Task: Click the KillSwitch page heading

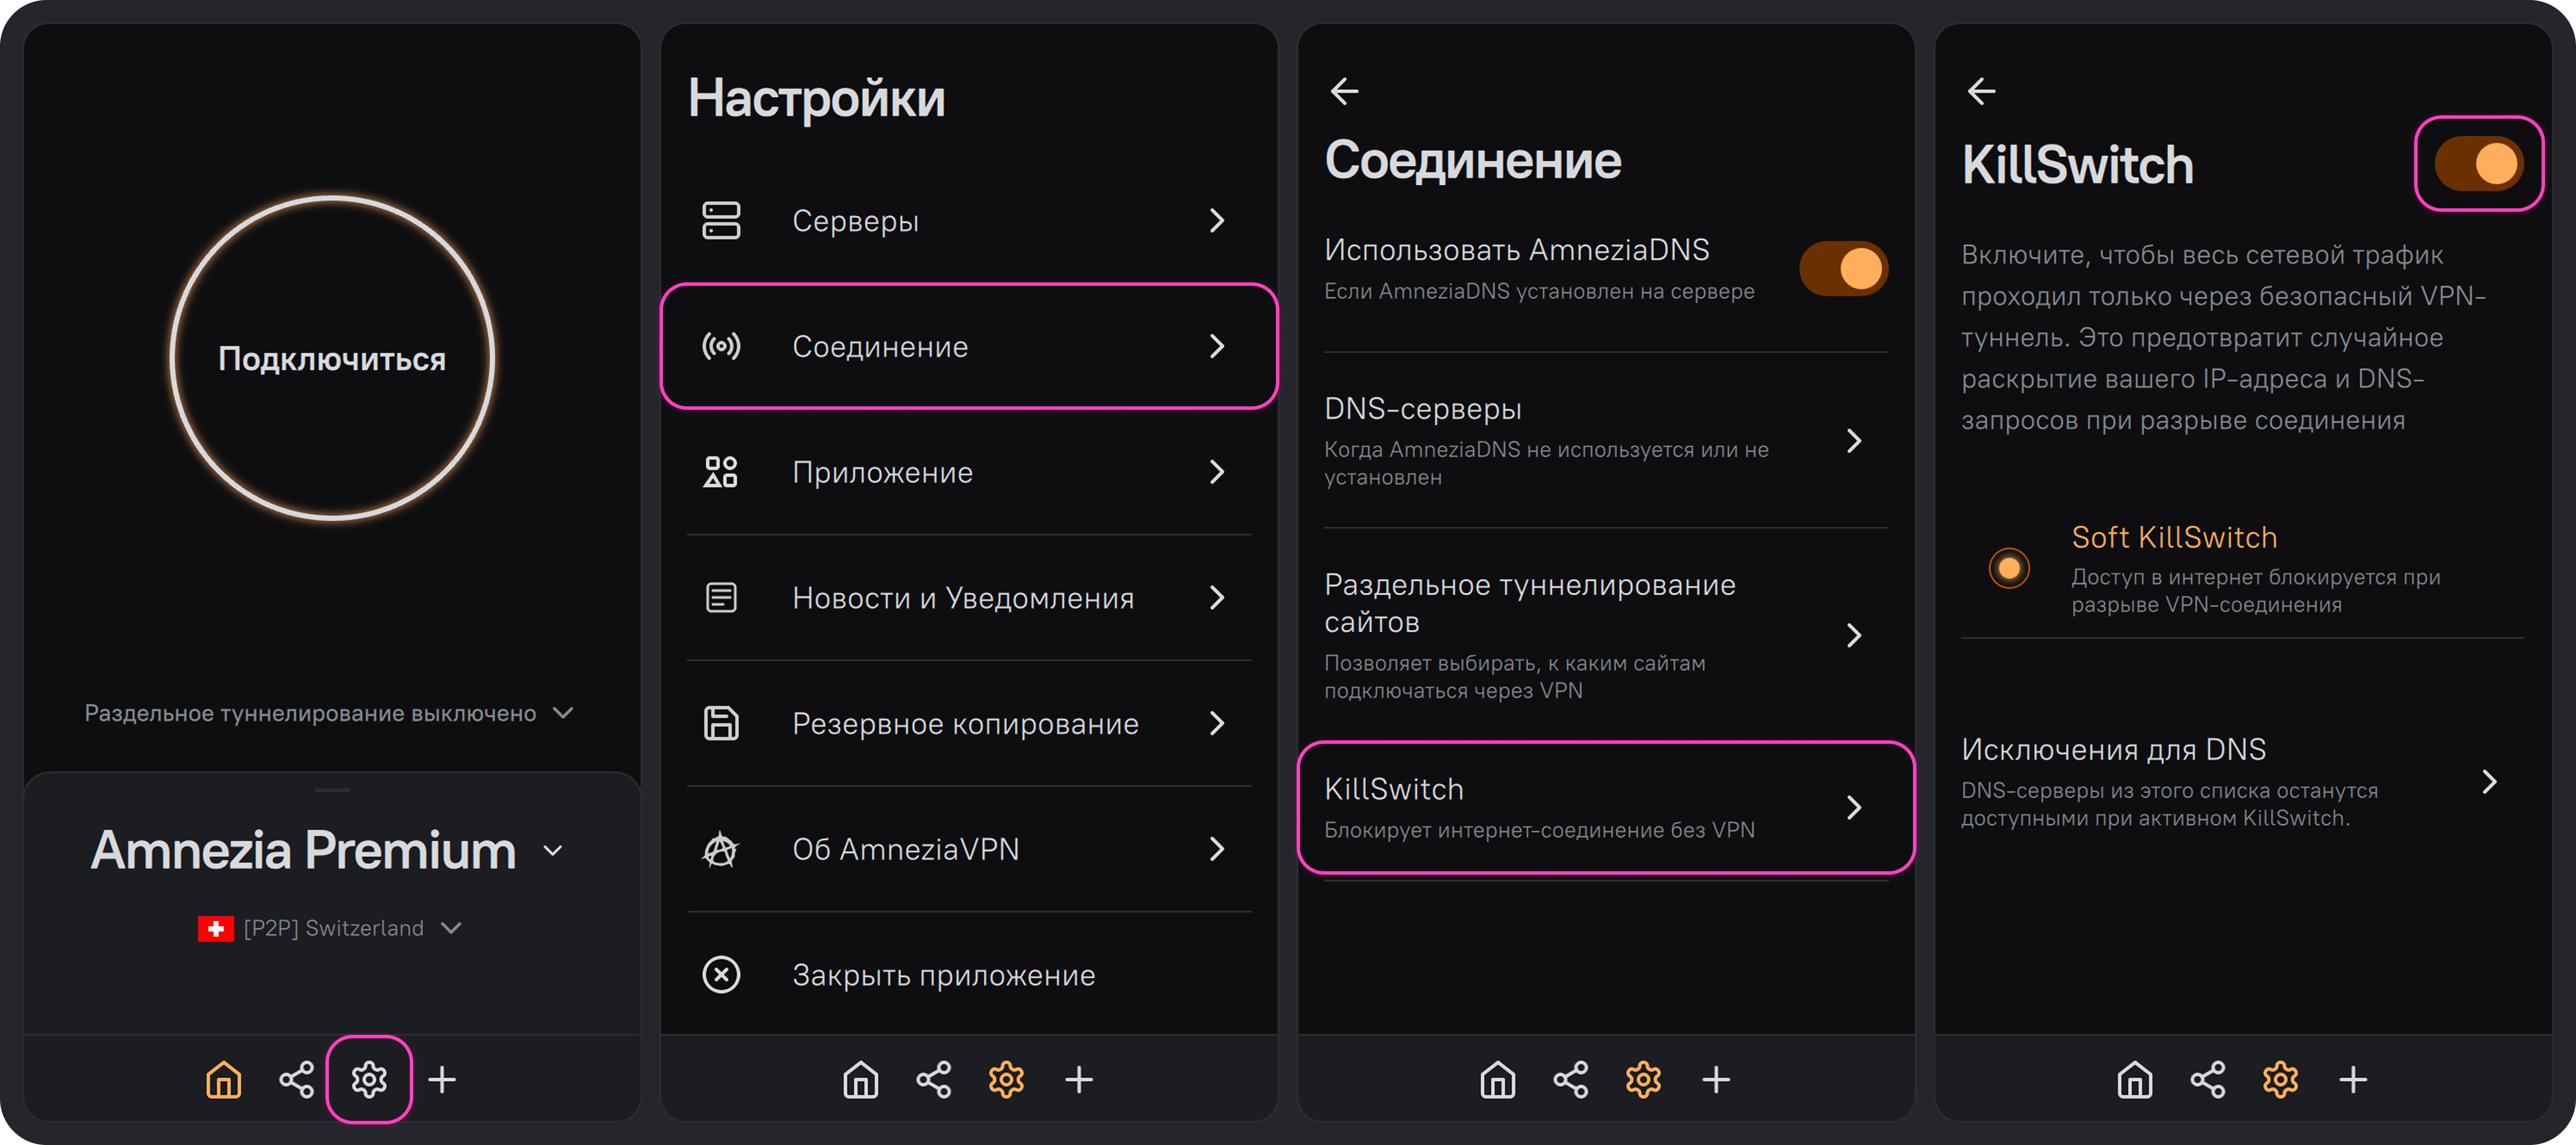Action: pyautogui.click(x=2077, y=165)
